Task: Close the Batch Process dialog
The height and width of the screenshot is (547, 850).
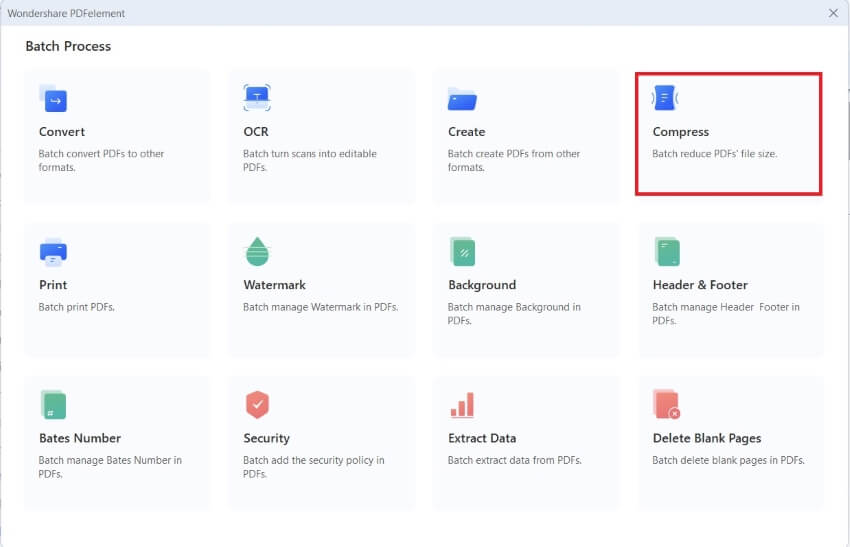Action: [x=833, y=13]
